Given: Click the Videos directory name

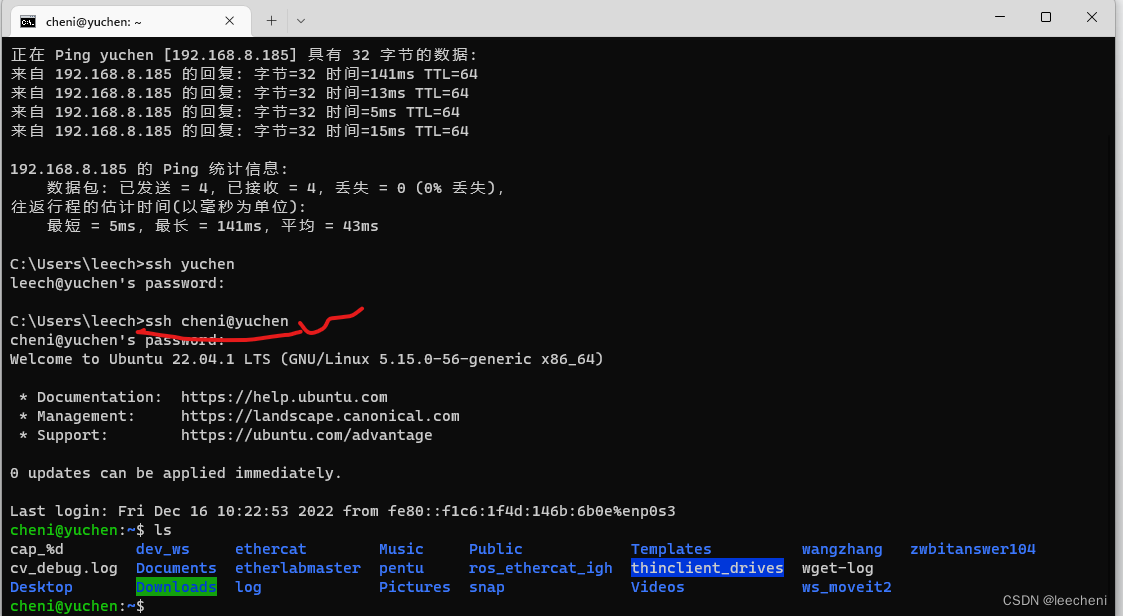Looking at the screenshot, I should pyautogui.click(x=657, y=586).
